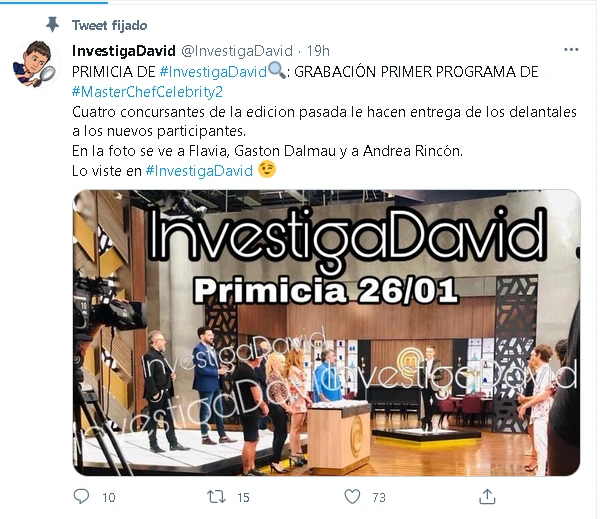Click the pinned tweet pin icon
This screenshot has height=519, width=600.
tap(52, 24)
